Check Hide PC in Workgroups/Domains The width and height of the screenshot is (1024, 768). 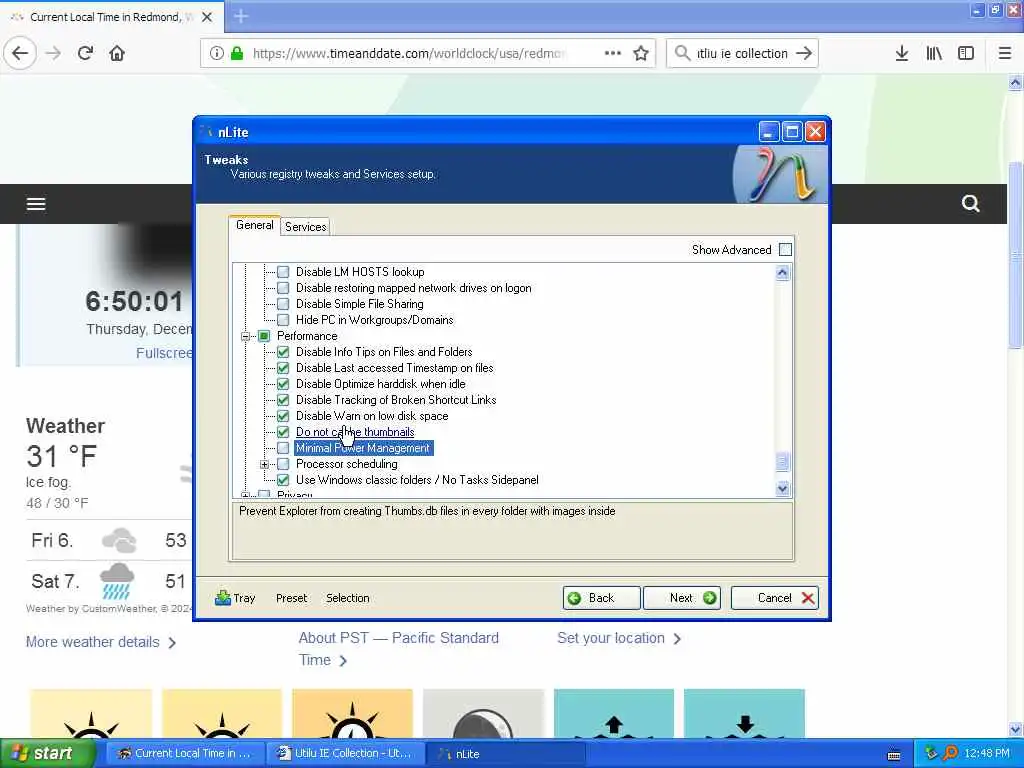[x=283, y=320]
